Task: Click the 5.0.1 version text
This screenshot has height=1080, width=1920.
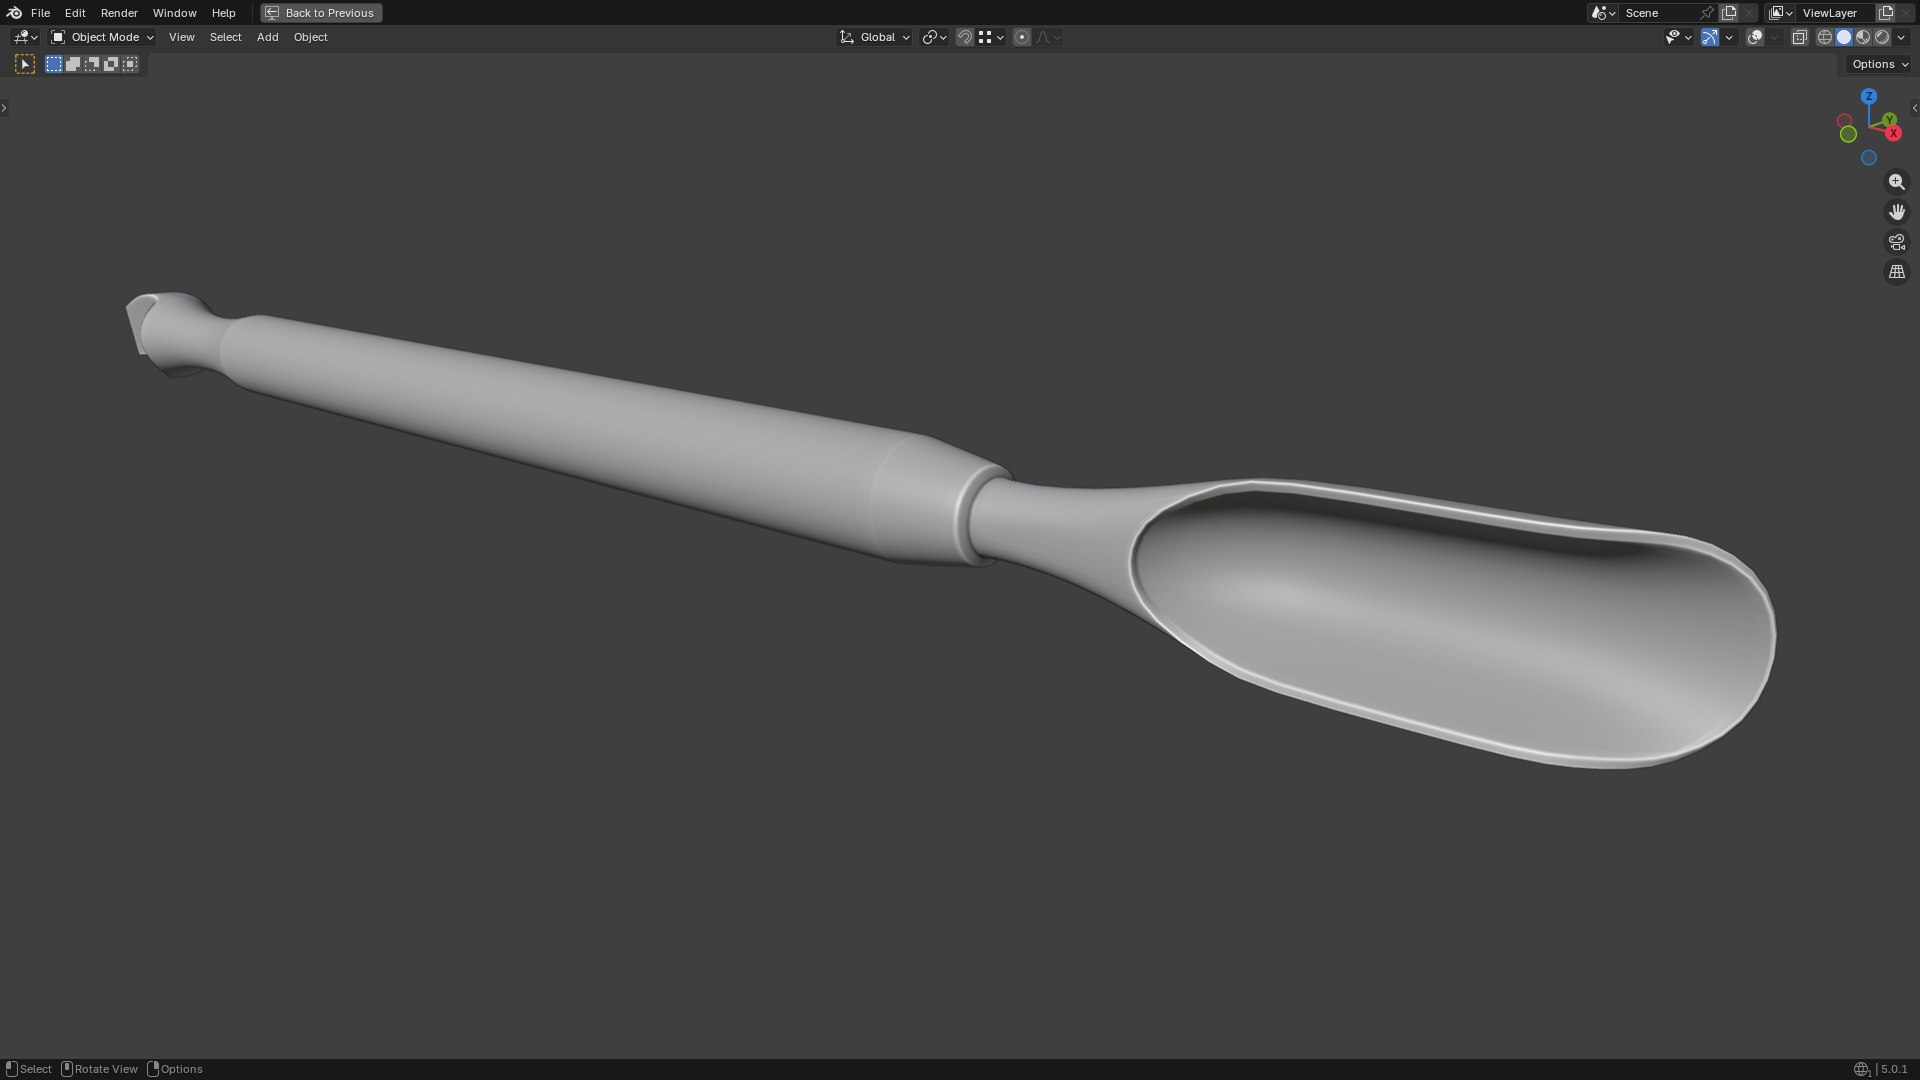Action: 1894,1069
